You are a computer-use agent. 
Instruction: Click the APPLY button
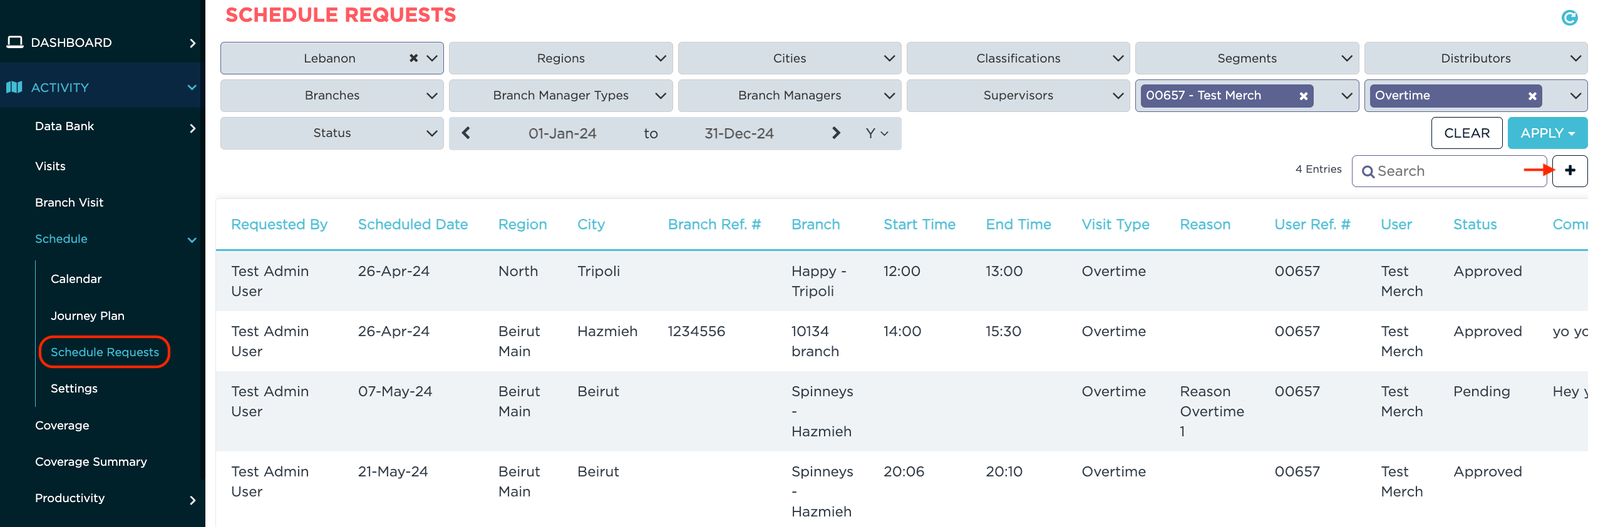coord(1546,133)
